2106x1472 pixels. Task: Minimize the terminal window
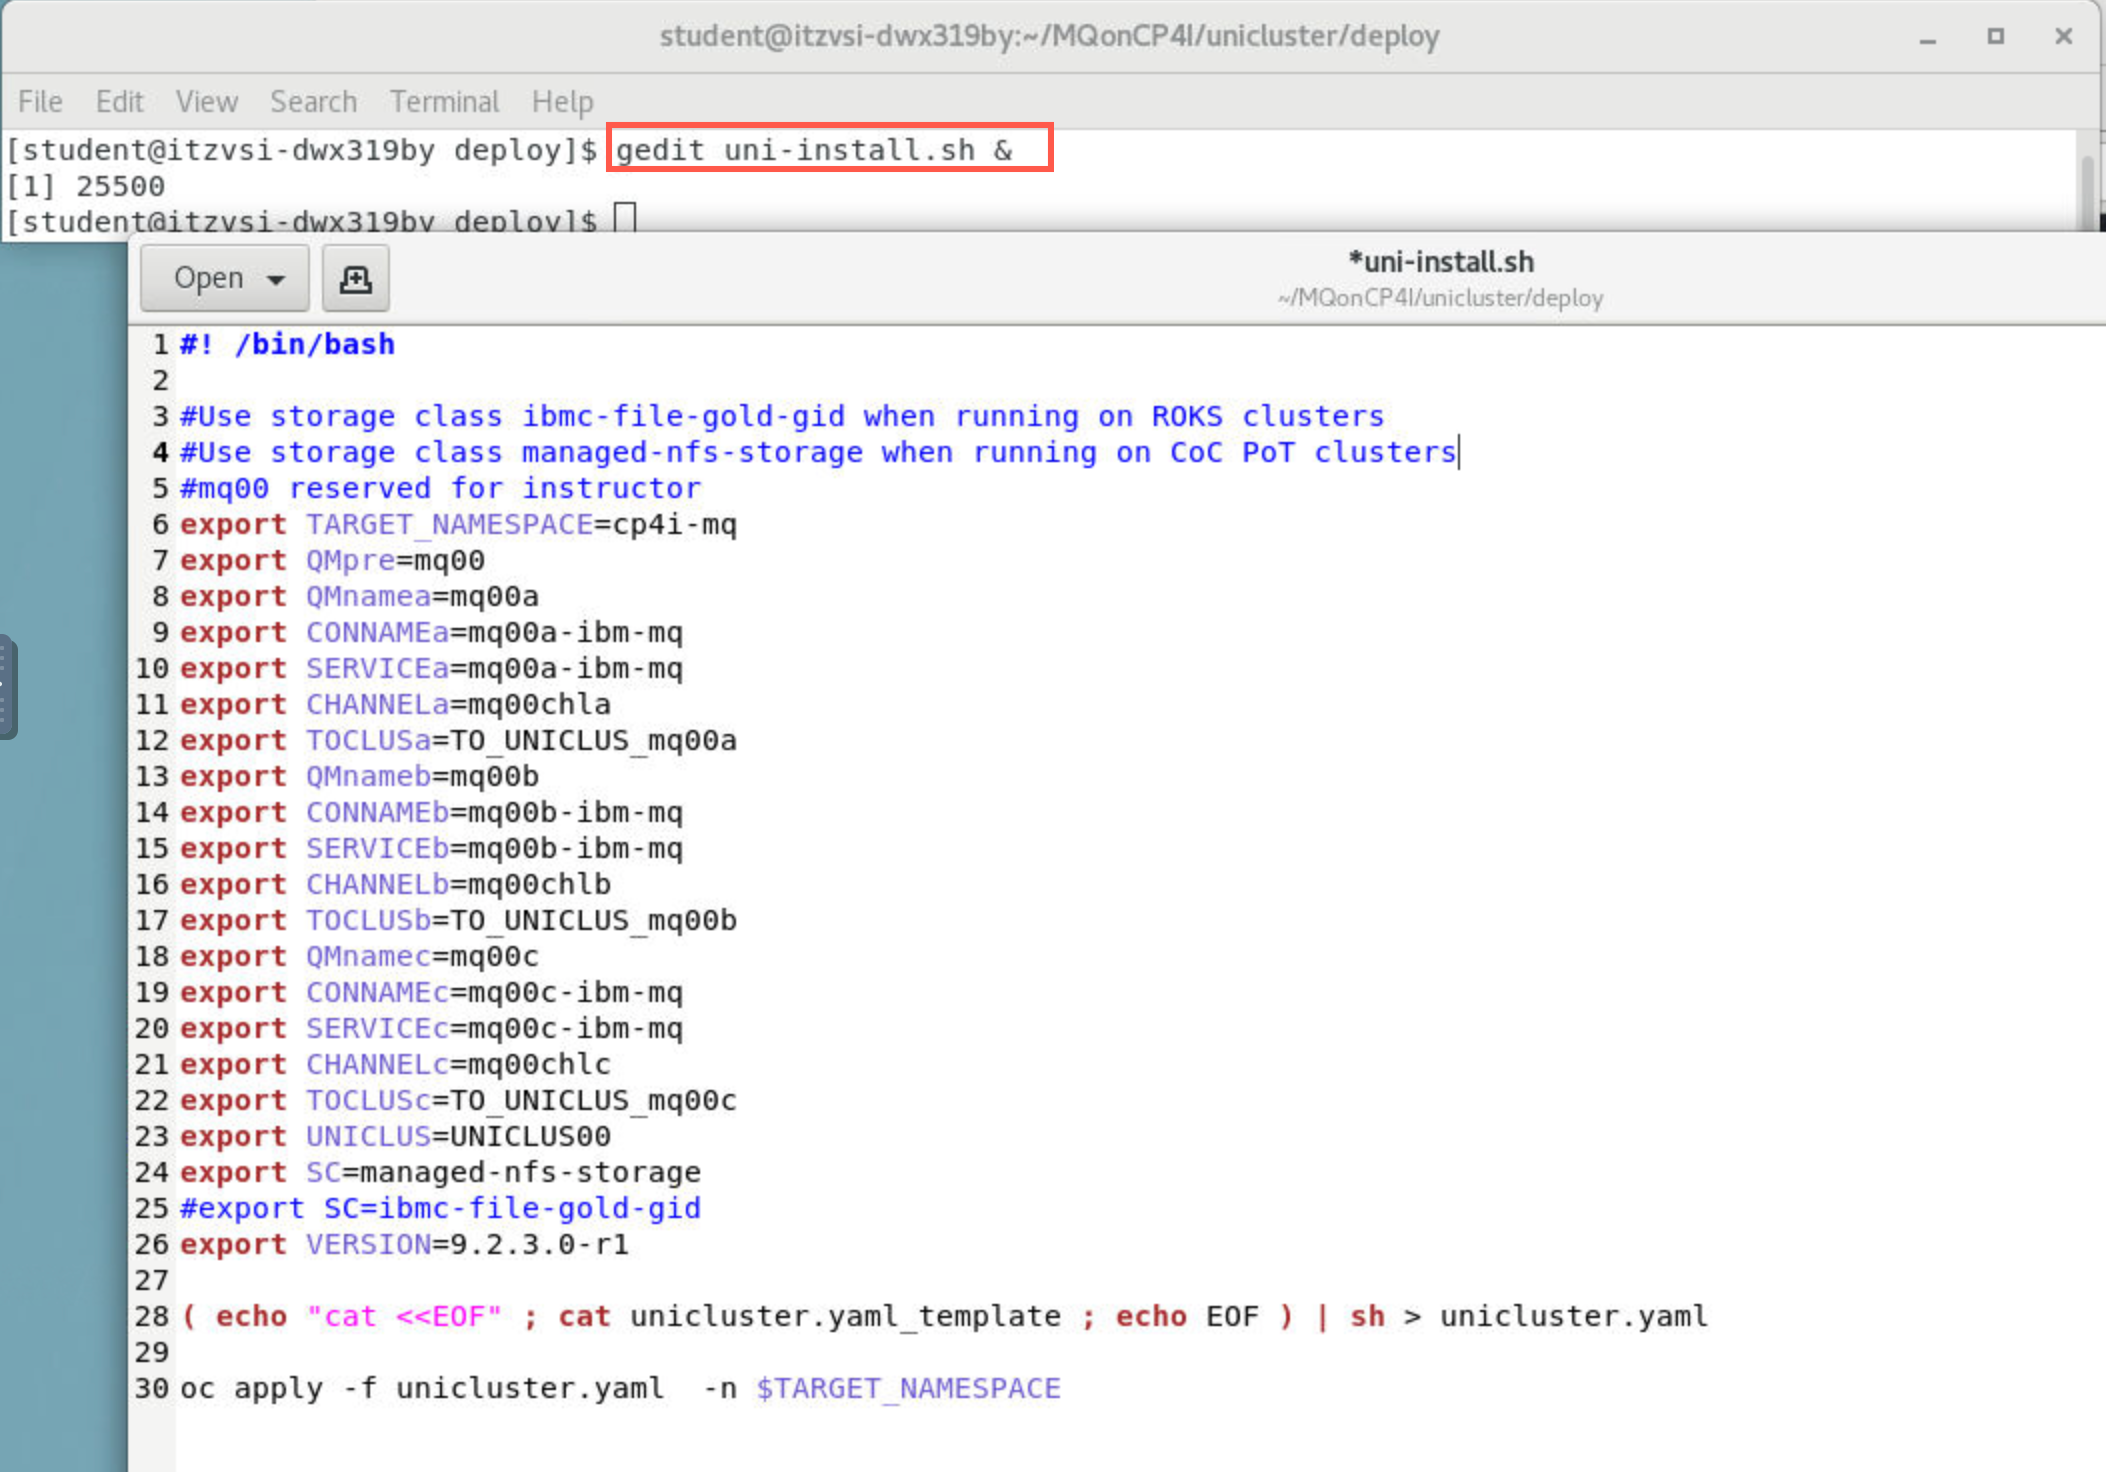tap(1928, 37)
